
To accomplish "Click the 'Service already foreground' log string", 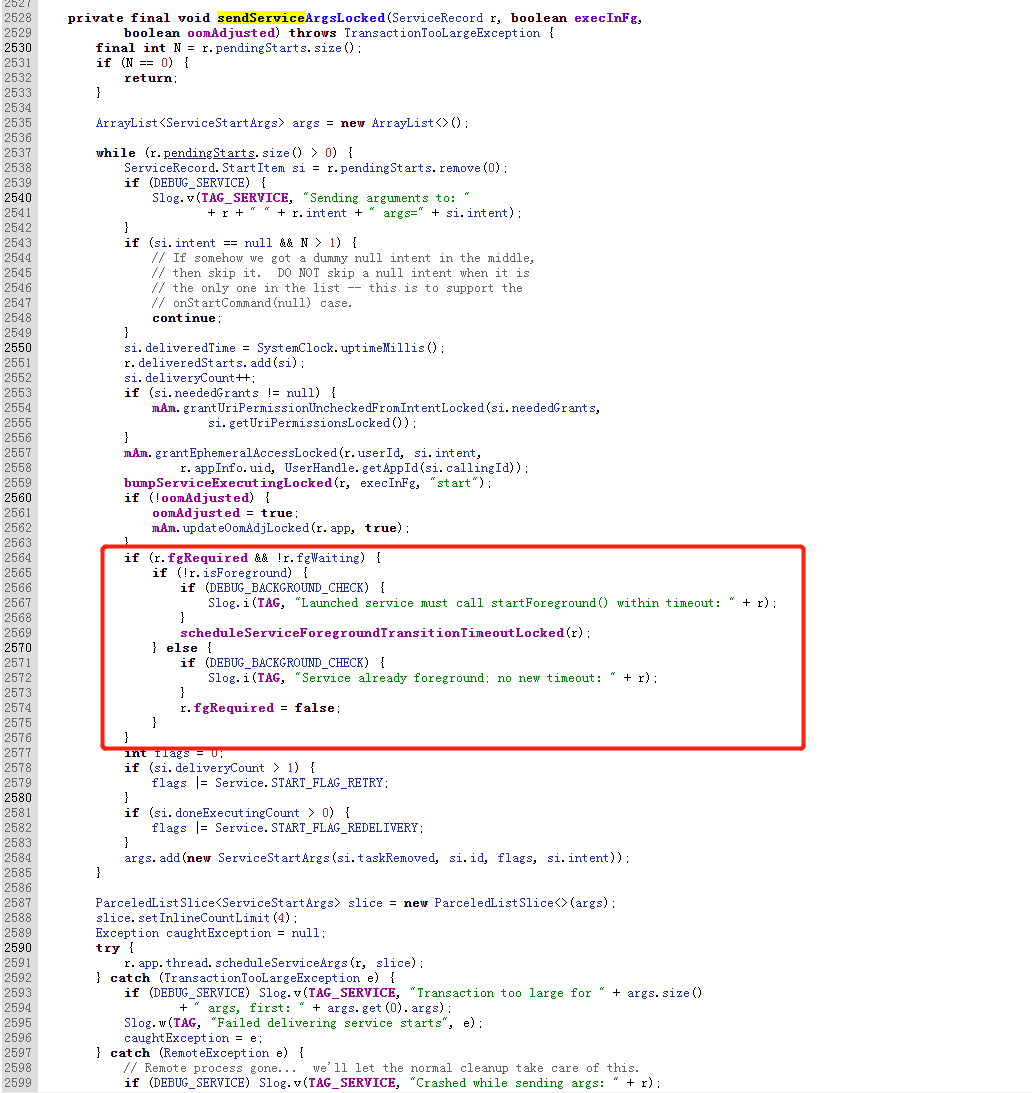I will [455, 678].
